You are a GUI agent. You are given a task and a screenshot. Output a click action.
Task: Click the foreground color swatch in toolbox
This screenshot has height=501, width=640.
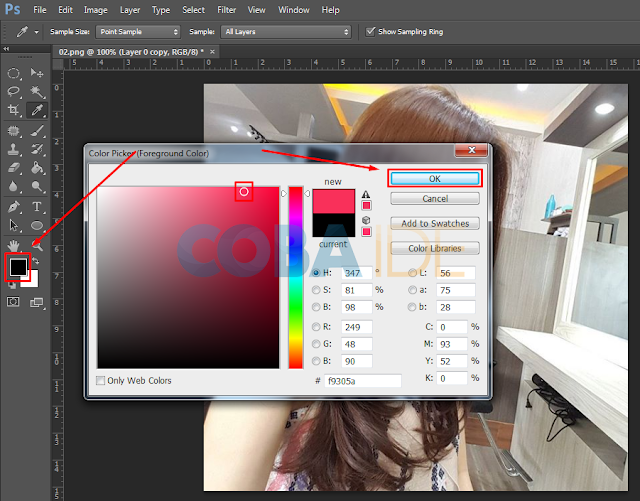(x=18, y=267)
